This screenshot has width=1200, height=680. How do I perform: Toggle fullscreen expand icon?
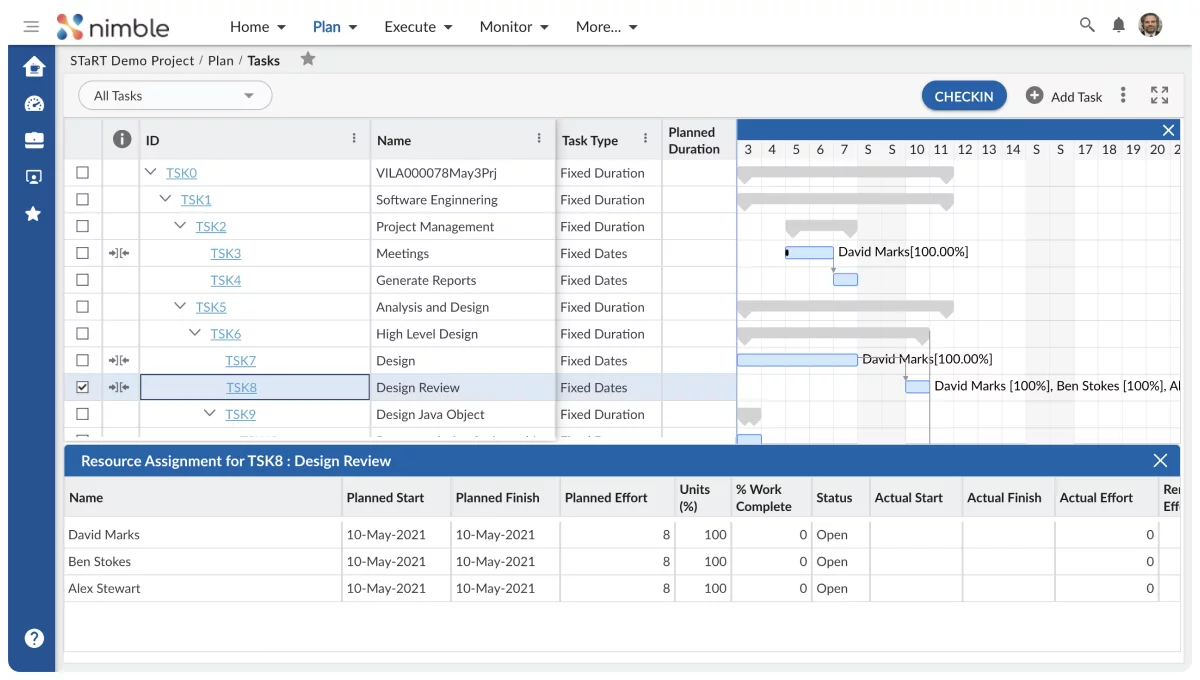(x=1159, y=96)
